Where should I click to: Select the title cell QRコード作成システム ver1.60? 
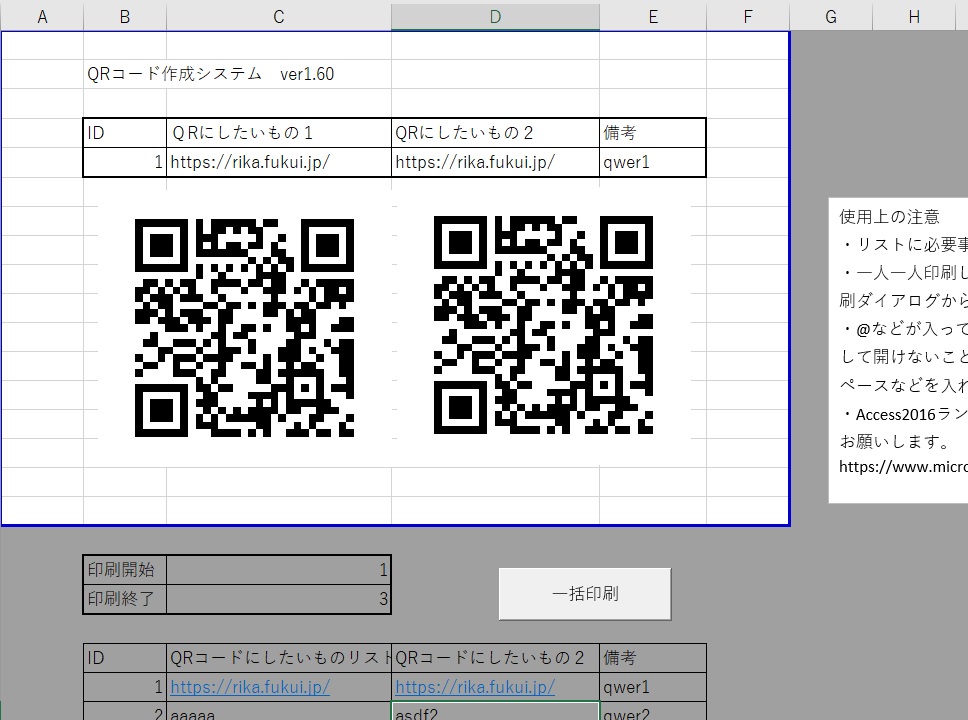(x=211, y=74)
